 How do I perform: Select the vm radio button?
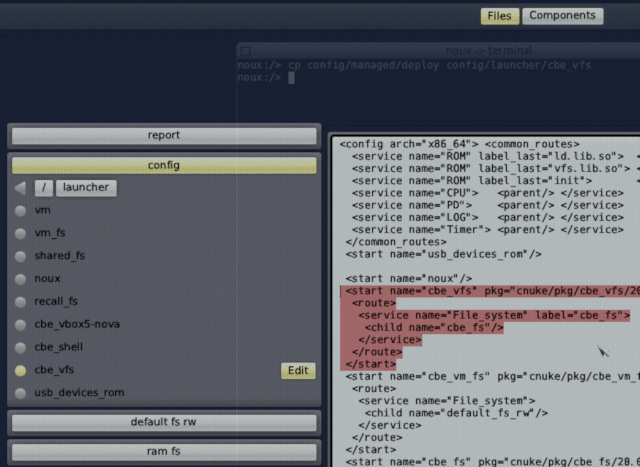(x=20, y=211)
